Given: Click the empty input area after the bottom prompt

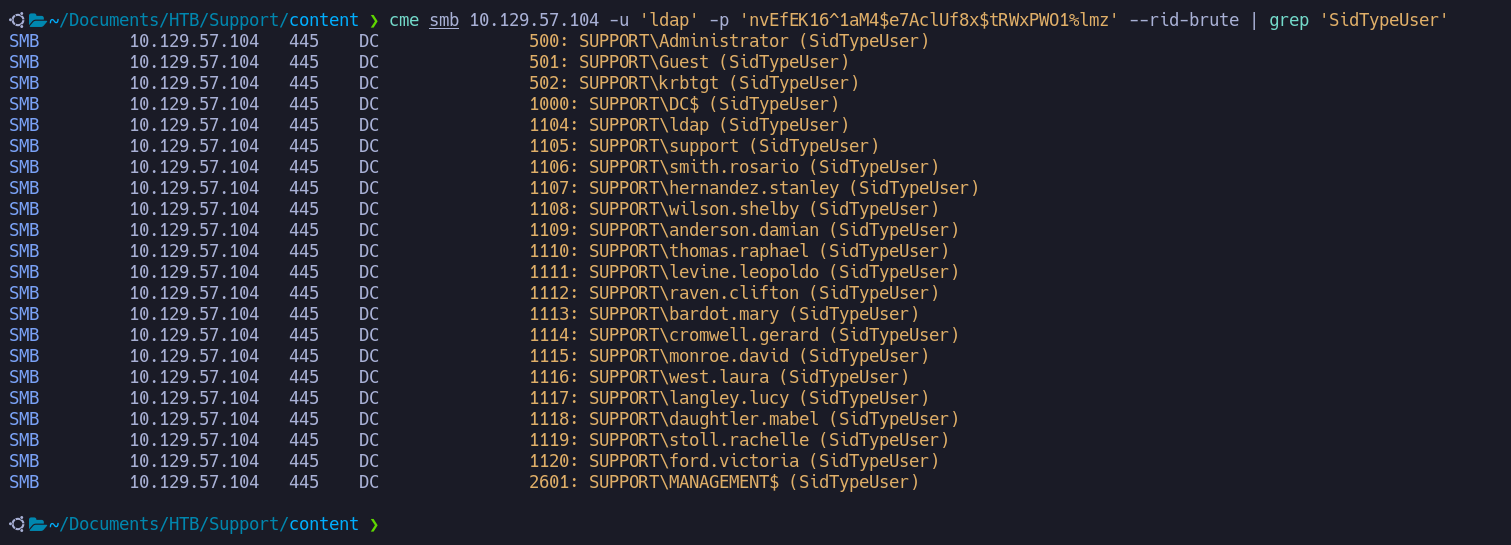Looking at the screenshot, I should point(700,524).
